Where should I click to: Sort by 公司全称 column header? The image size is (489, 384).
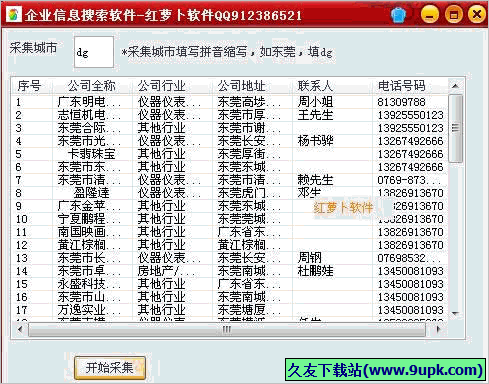click(92, 86)
